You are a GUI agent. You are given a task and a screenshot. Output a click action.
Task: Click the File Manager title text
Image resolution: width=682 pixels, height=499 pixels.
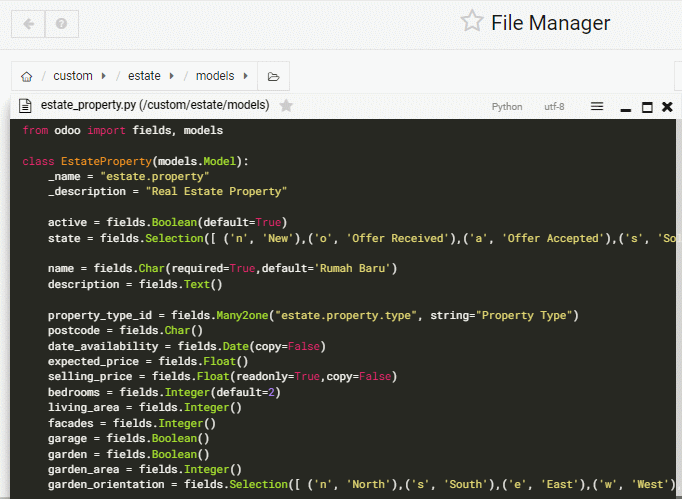(x=551, y=23)
